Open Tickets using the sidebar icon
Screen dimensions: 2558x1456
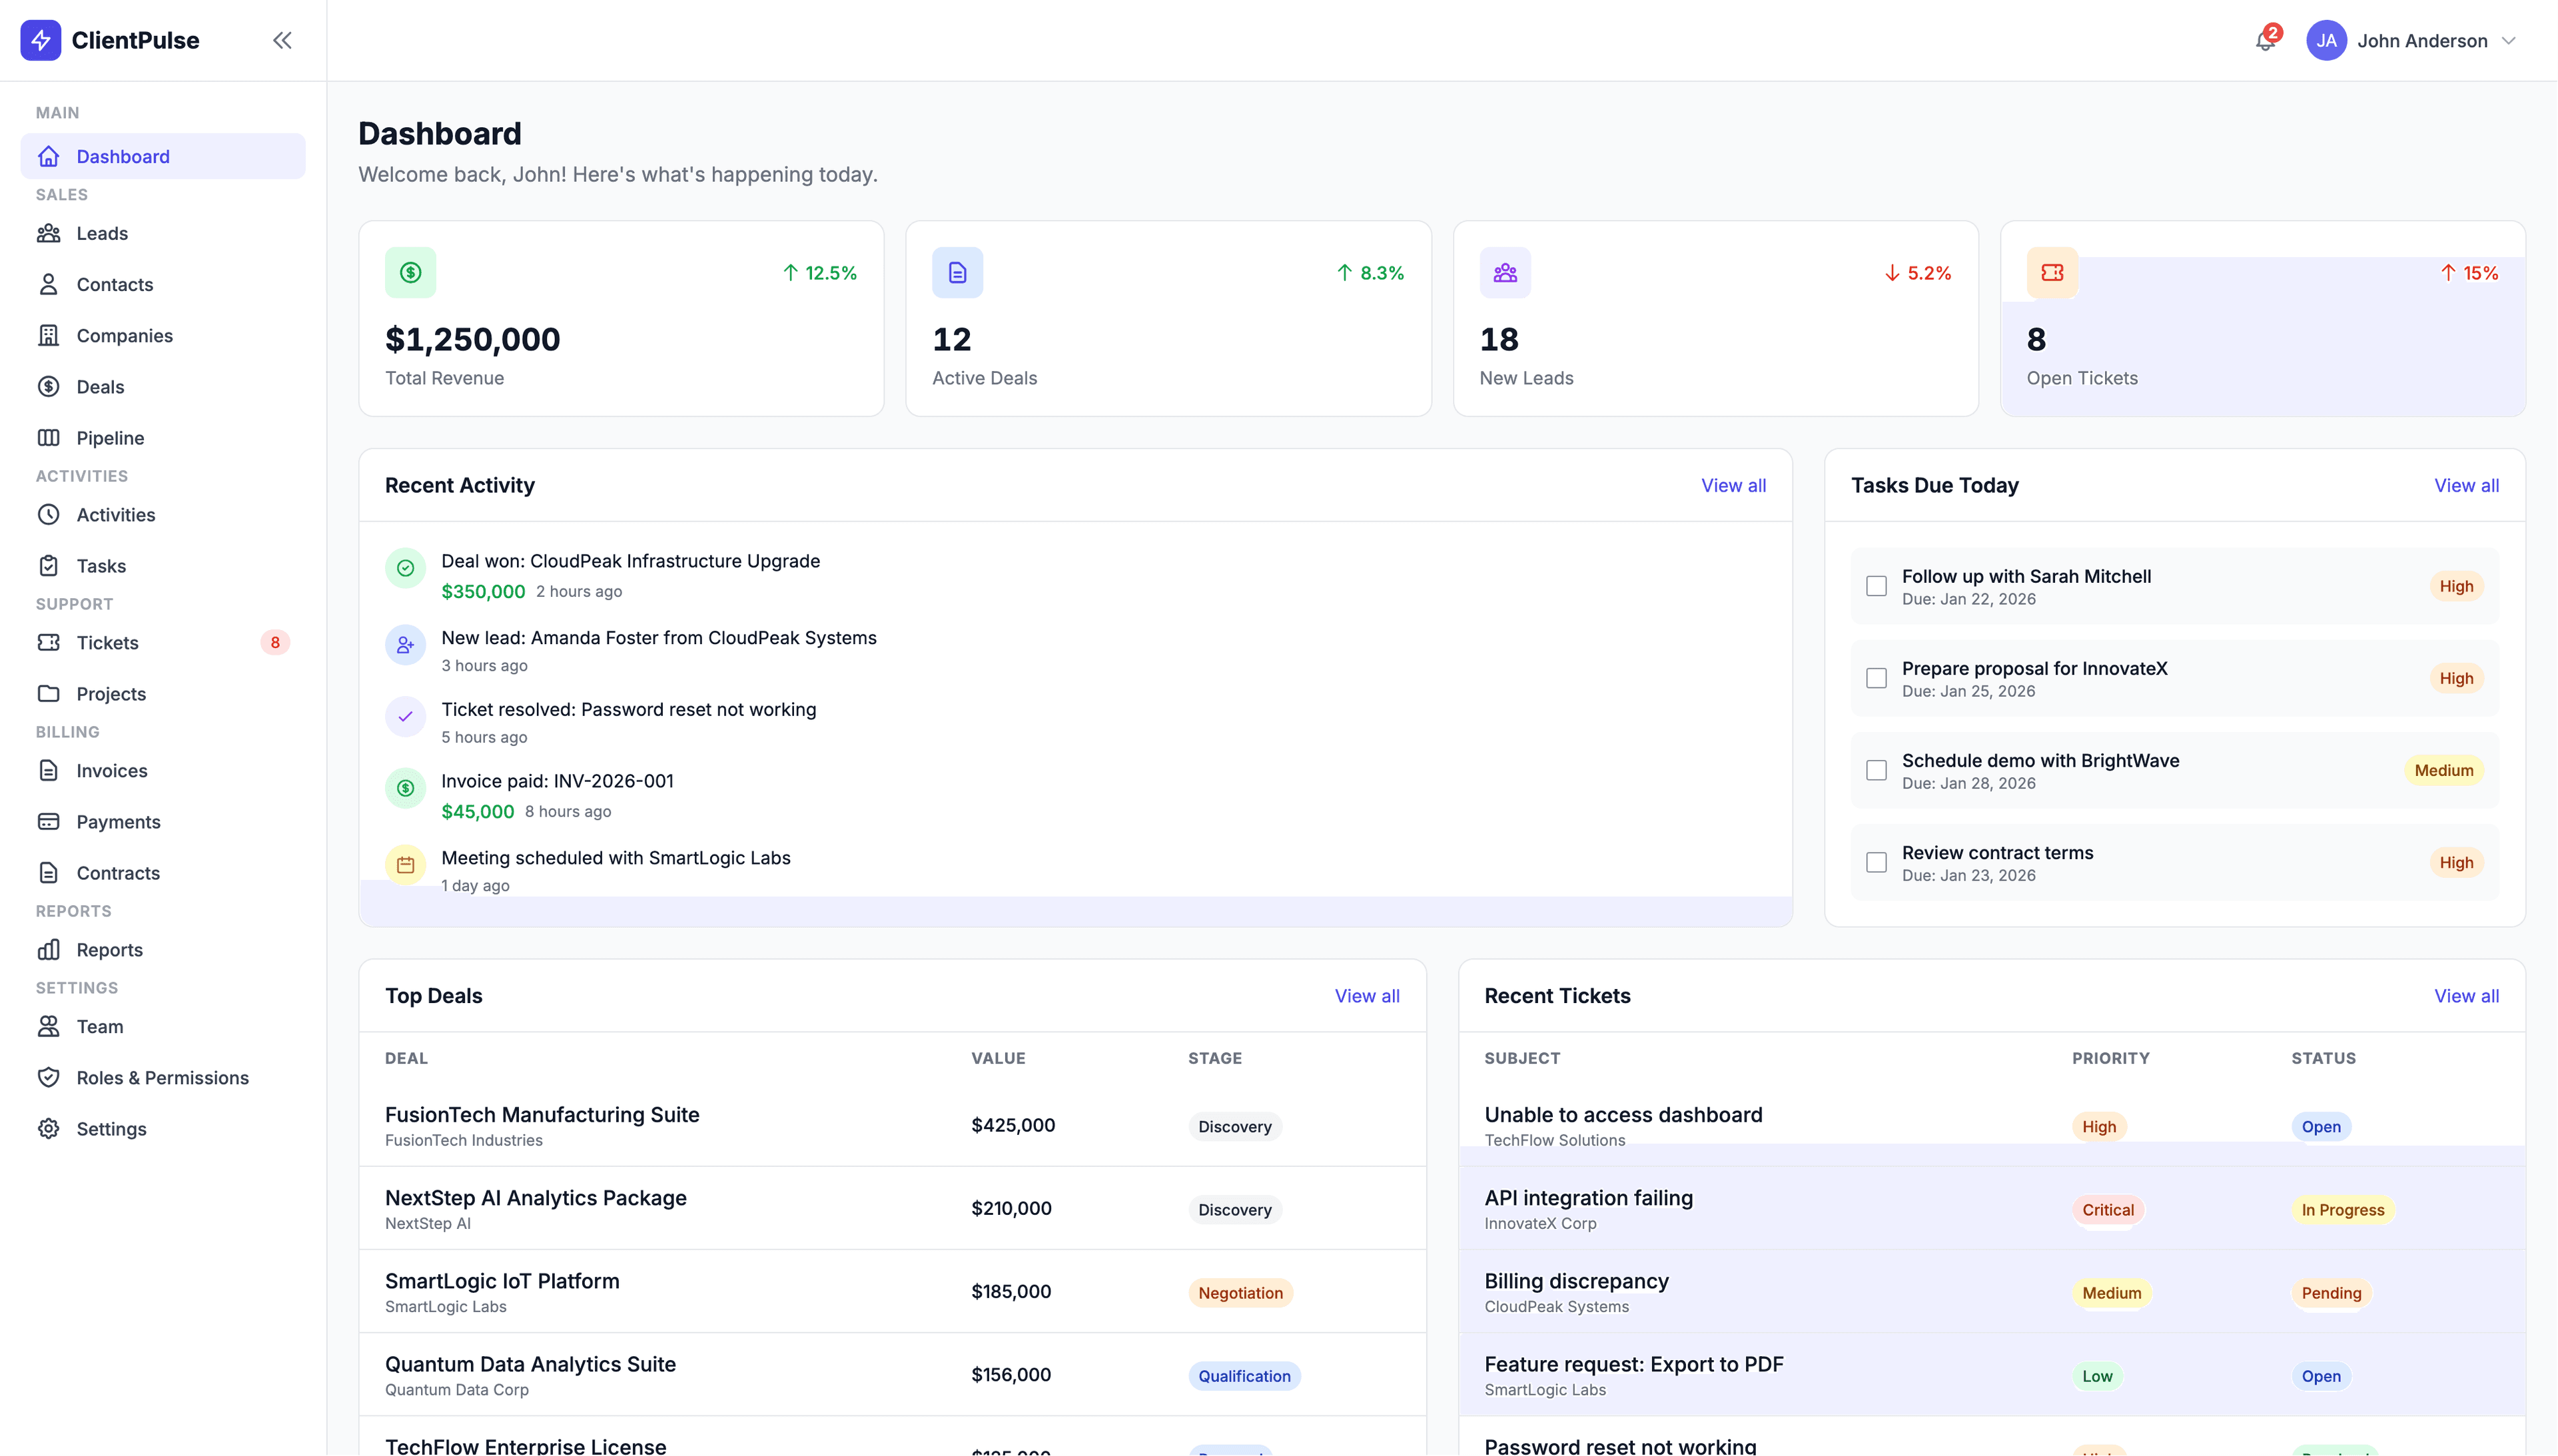(49, 642)
